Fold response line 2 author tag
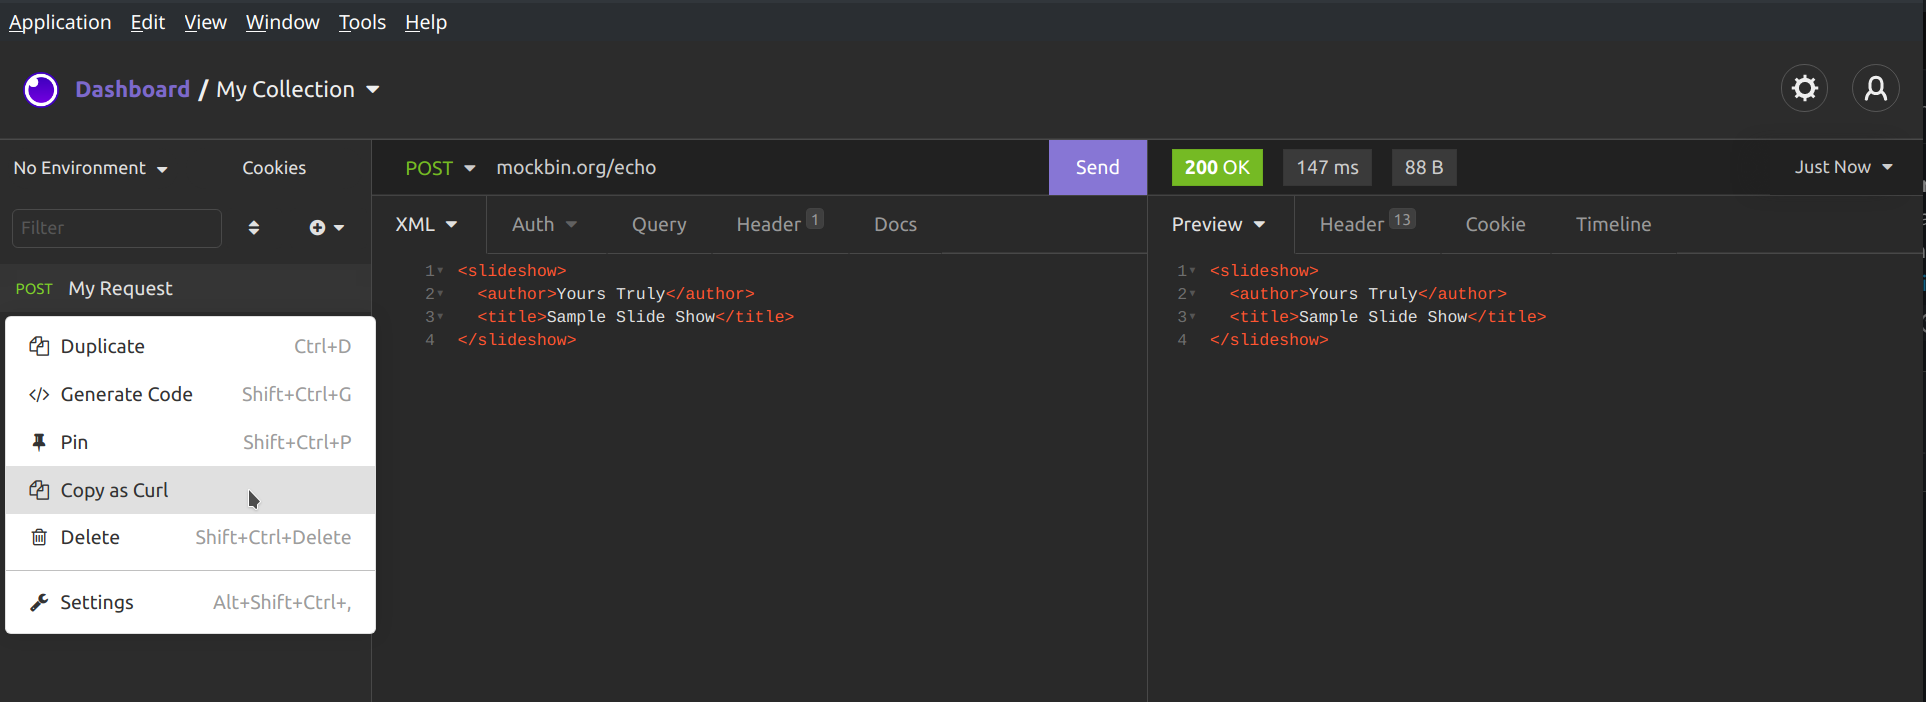 (x=1192, y=294)
